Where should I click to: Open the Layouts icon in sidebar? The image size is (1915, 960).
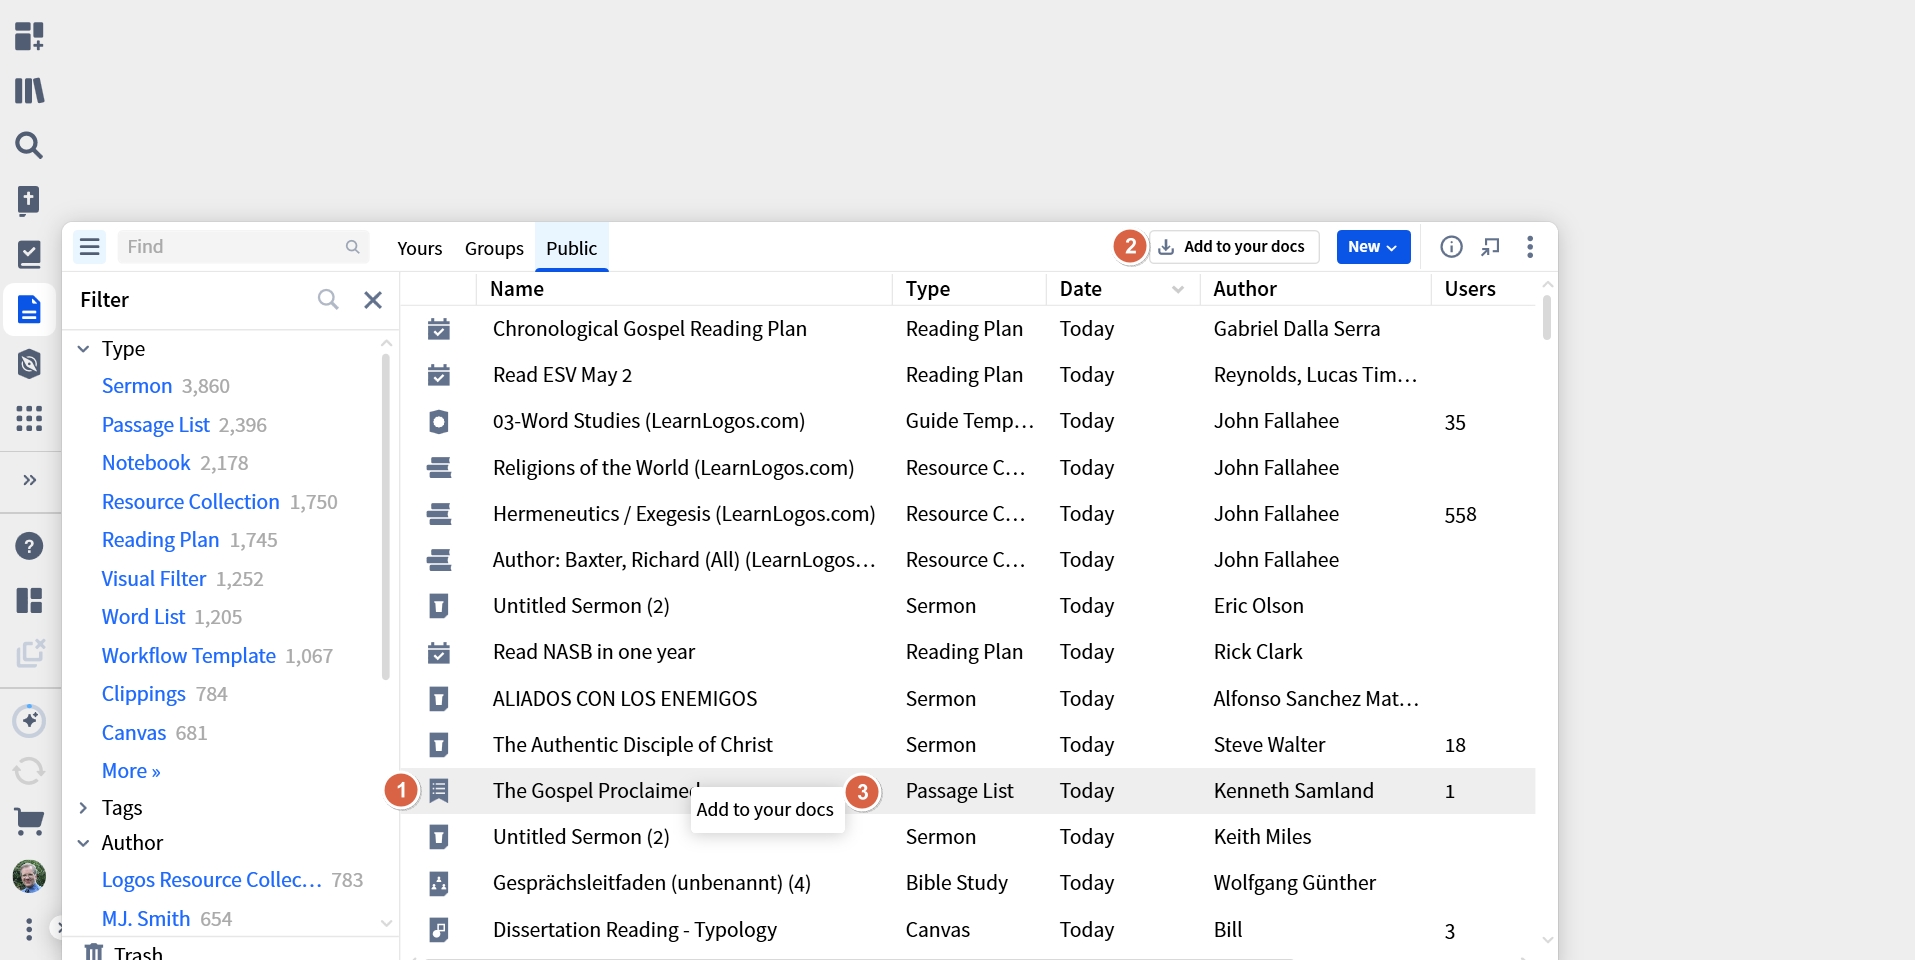29,600
